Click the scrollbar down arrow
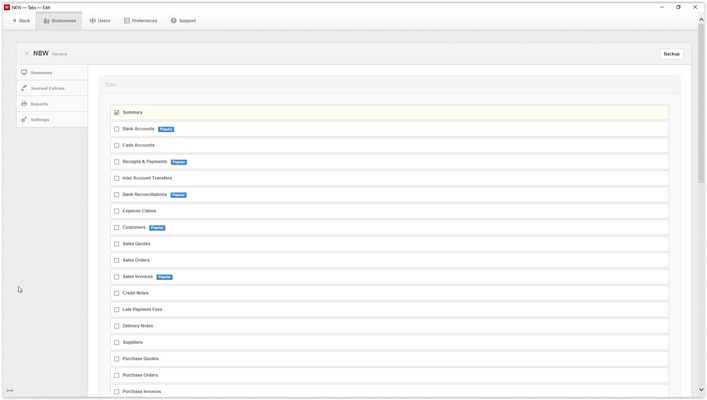This screenshot has width=707, height=400. tap(701, 390)
